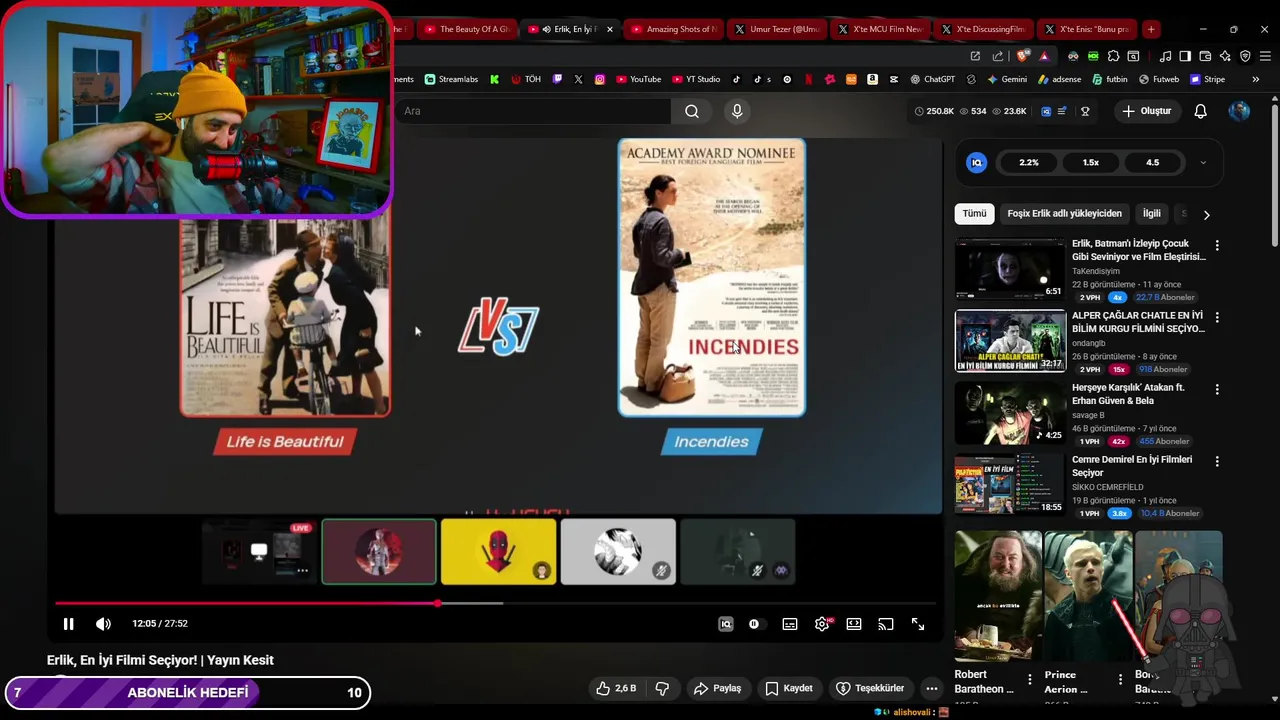Image resolution: width=1280 pixels, height=720 pixels.
Task: Switch to The Beauty Of A Gh tab
Action: pyautogui.click(x=468, y=29)
